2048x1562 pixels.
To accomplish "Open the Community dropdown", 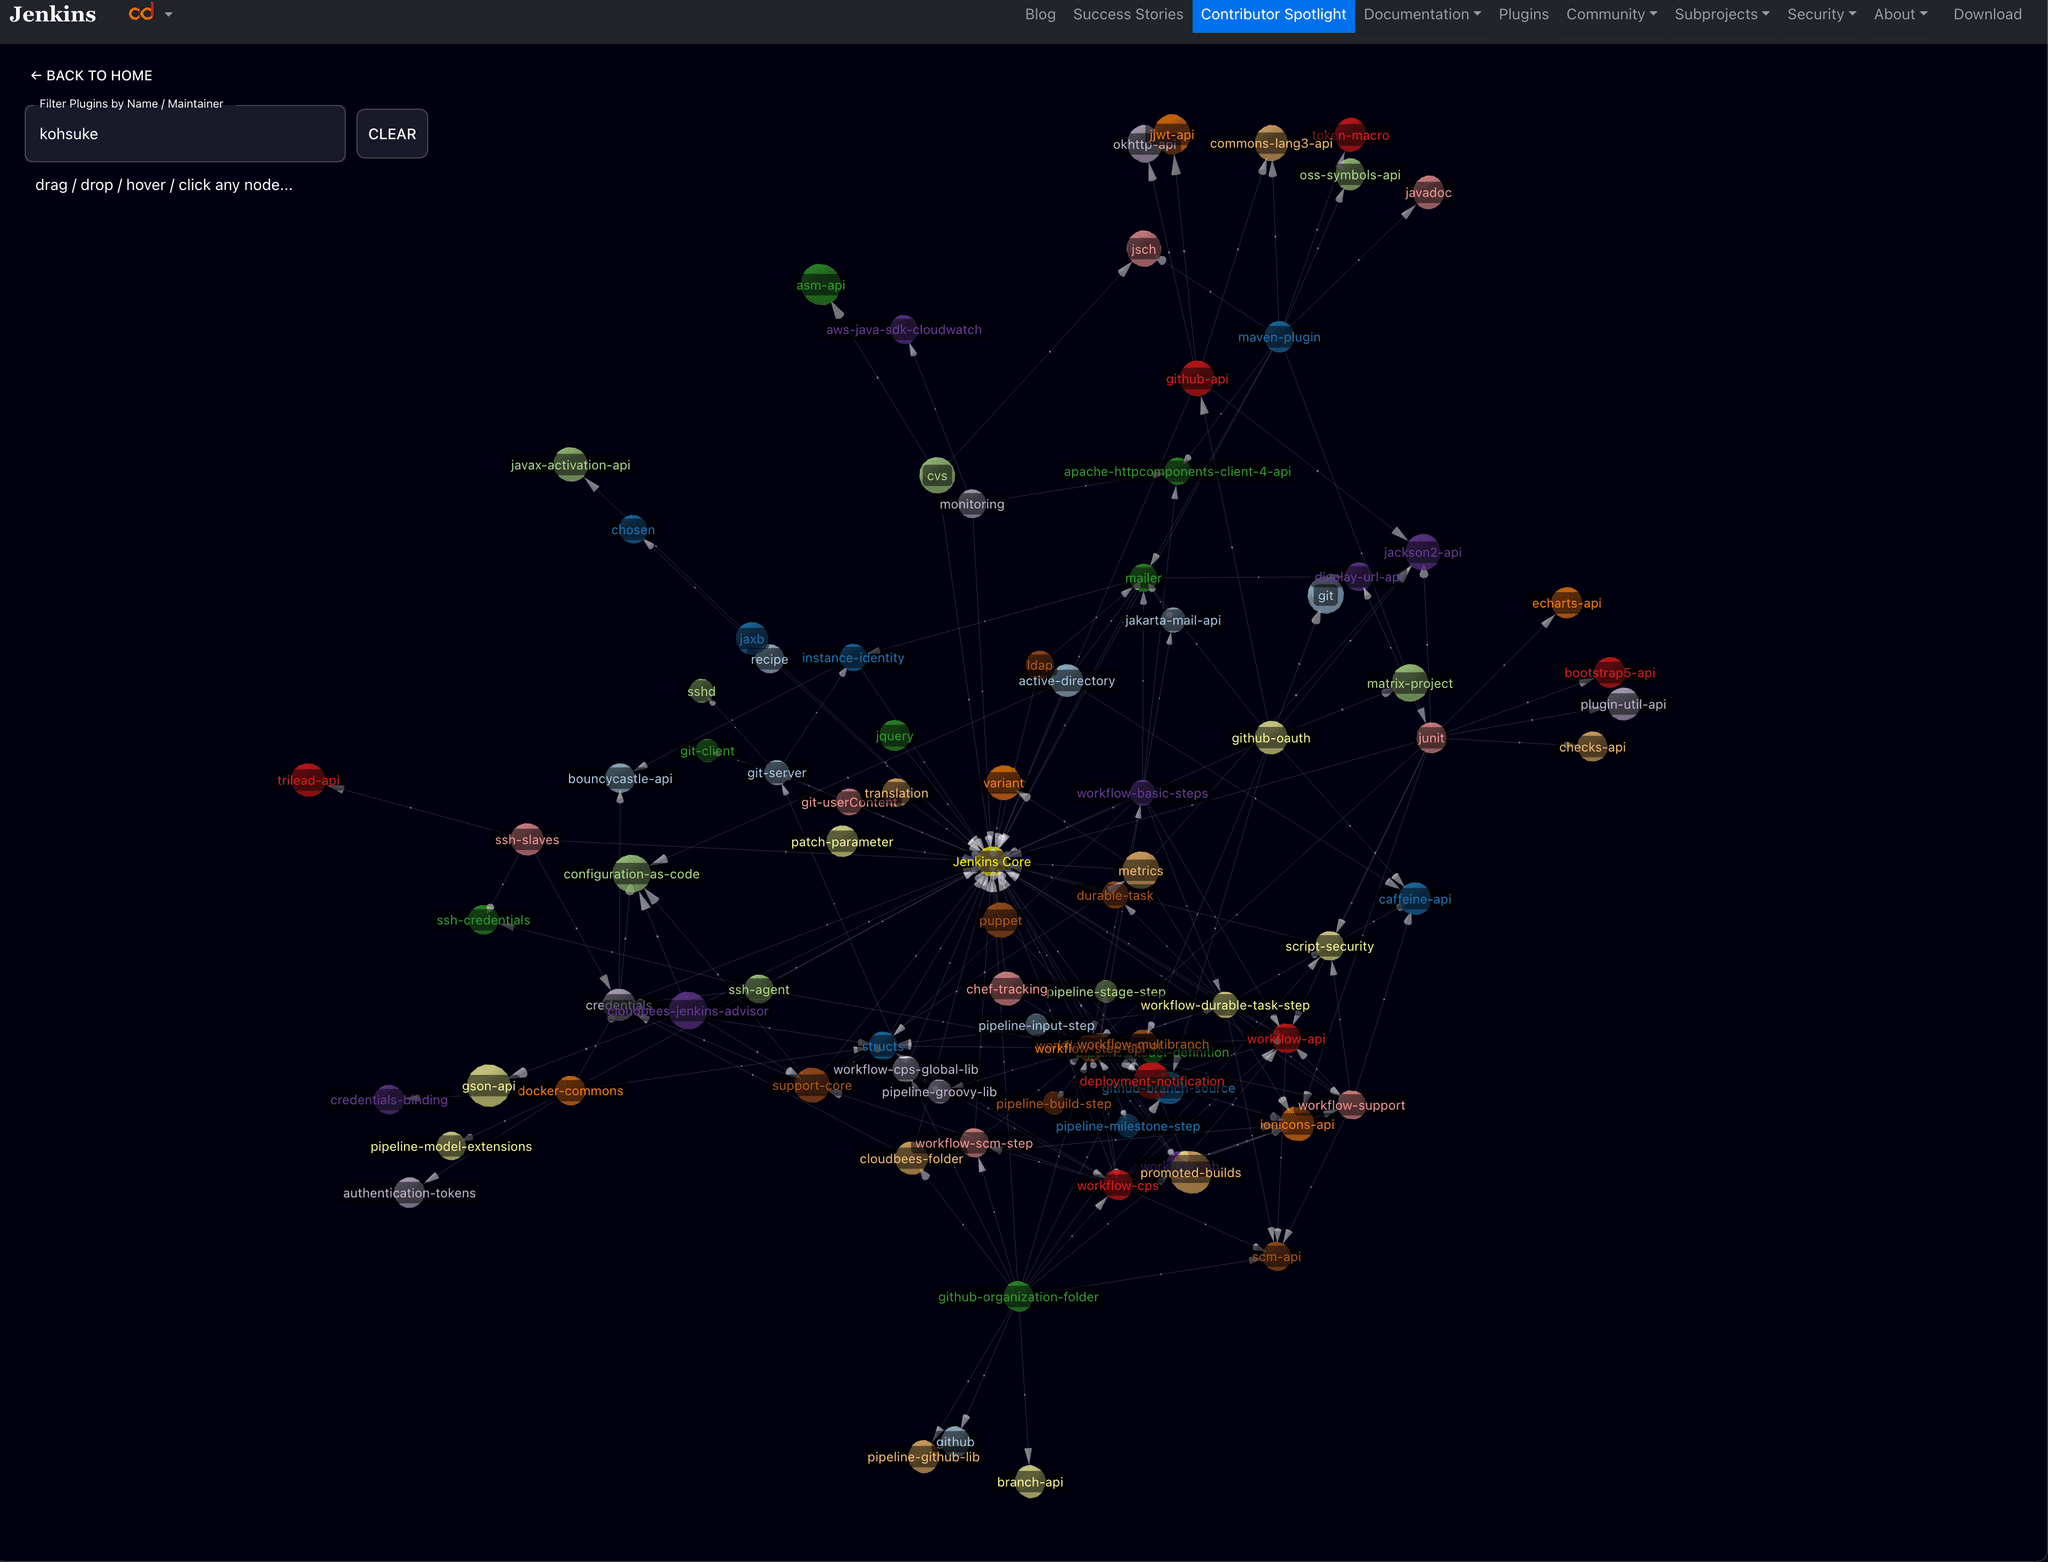I will [1611, 14].
